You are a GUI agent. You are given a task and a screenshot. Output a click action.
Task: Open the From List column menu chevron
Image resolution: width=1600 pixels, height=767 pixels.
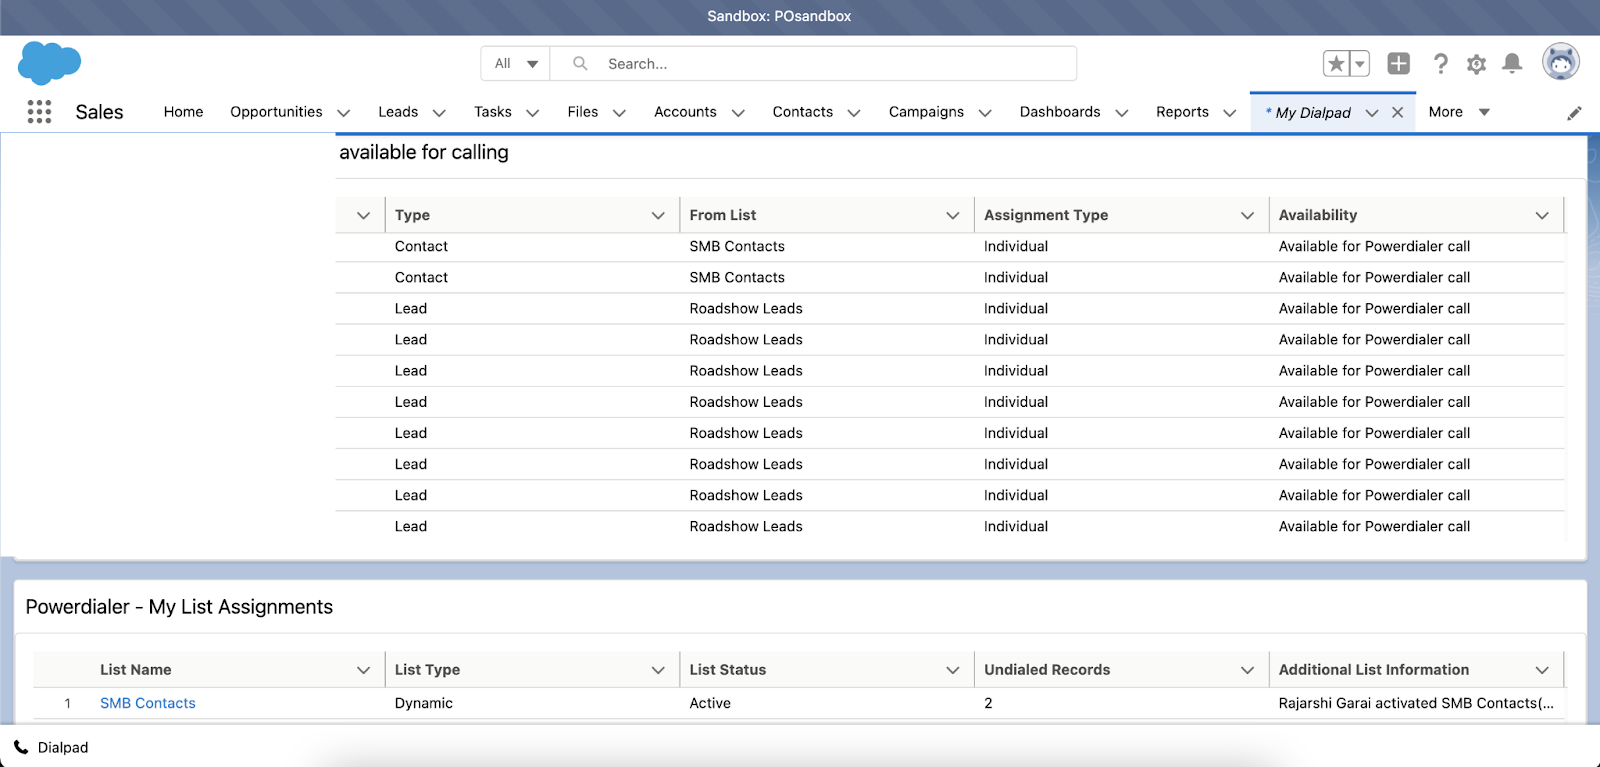click(x=953, y=215)
